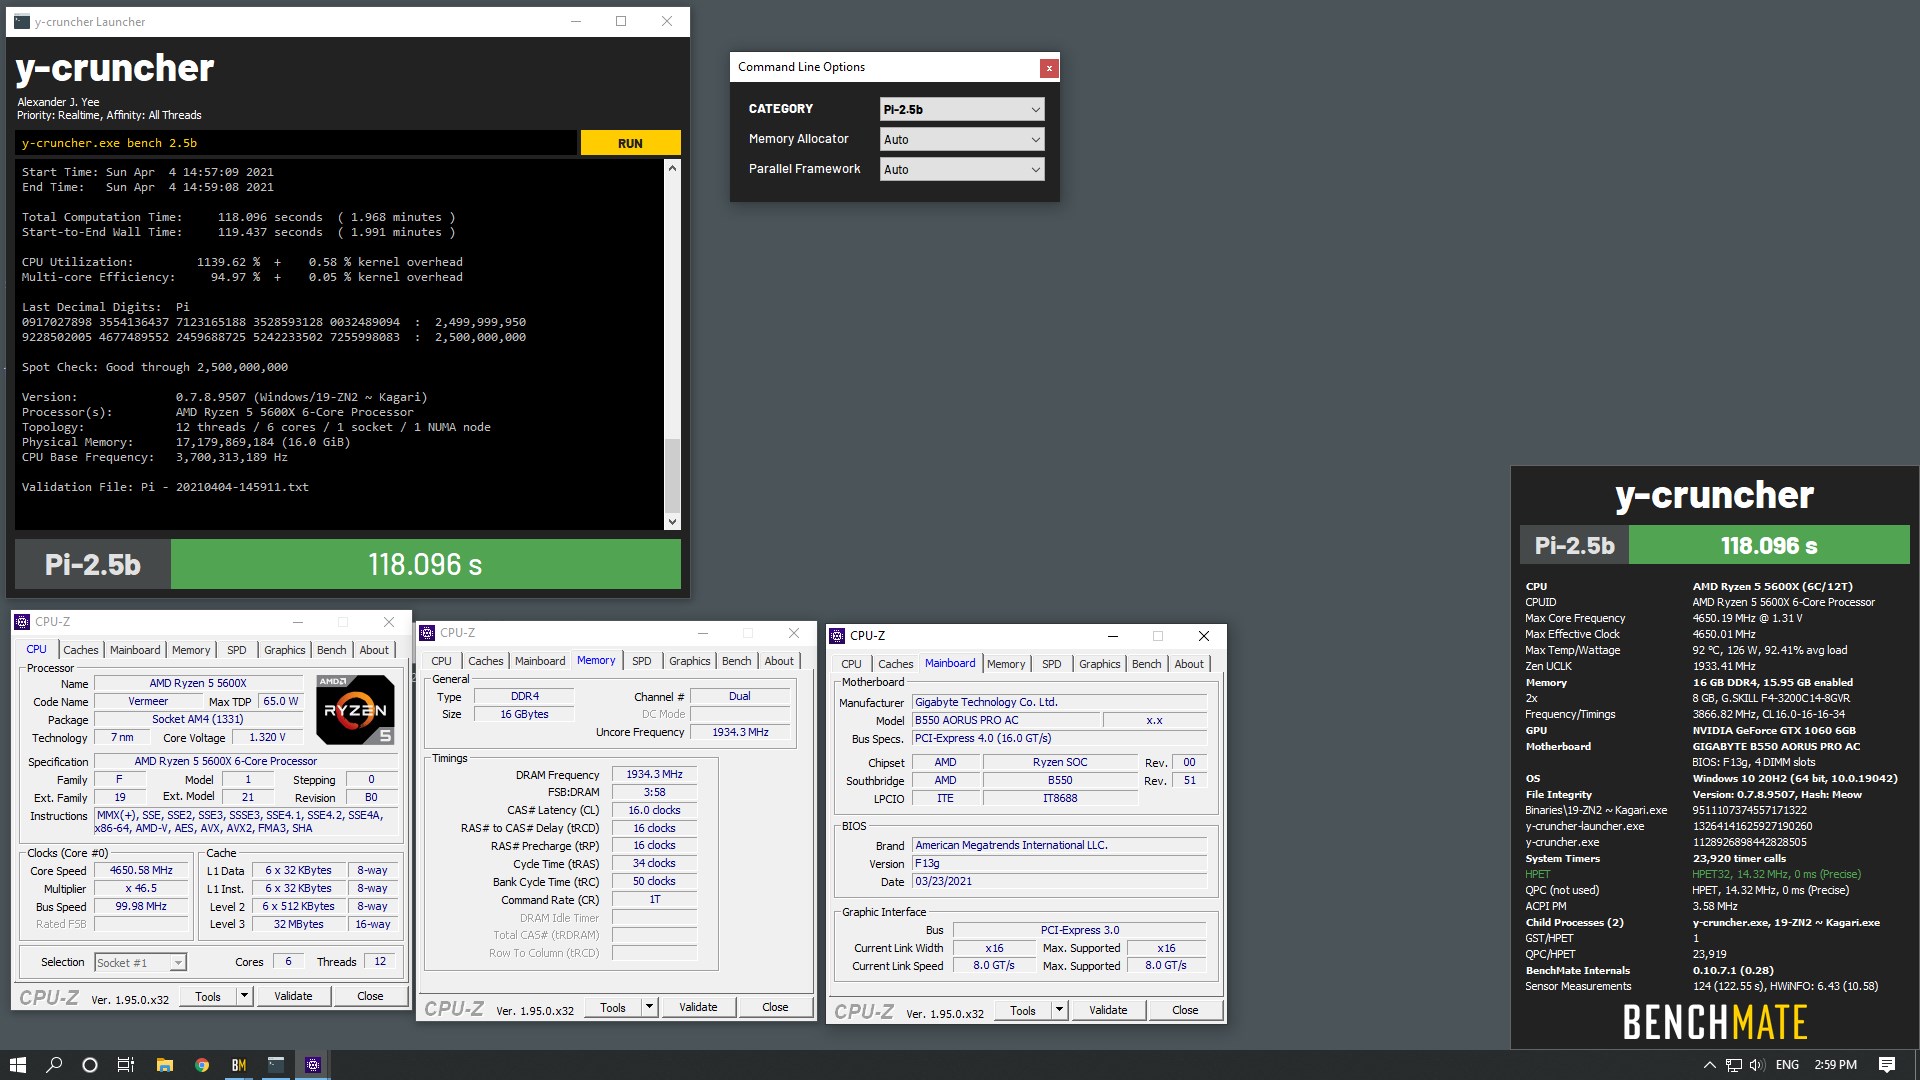Image resolution: width=1920 pixels, height=1080 pixels.
Task: Open the CATEGORY dropdown showing Pi-2.5b
Action: coord(962,109)
